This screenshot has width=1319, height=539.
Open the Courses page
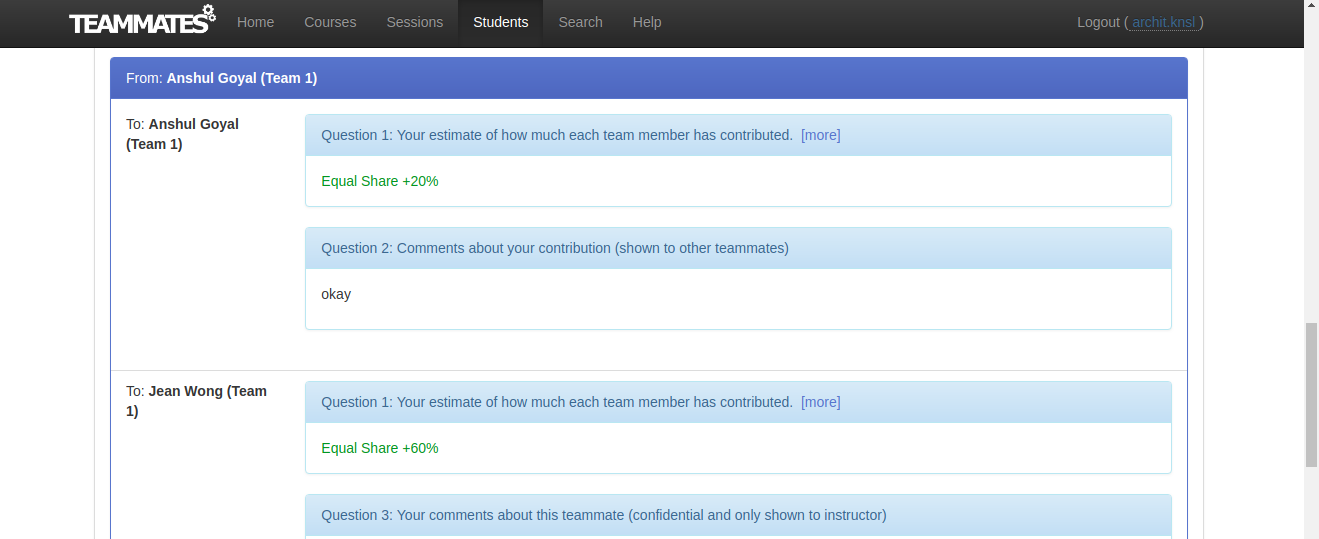(330, 22)
